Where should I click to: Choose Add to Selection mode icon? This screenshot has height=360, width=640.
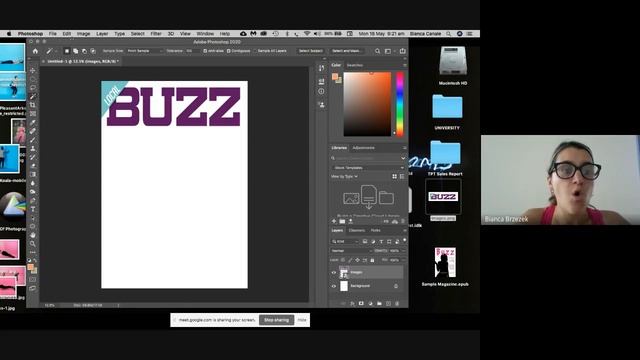click(76, 51)
